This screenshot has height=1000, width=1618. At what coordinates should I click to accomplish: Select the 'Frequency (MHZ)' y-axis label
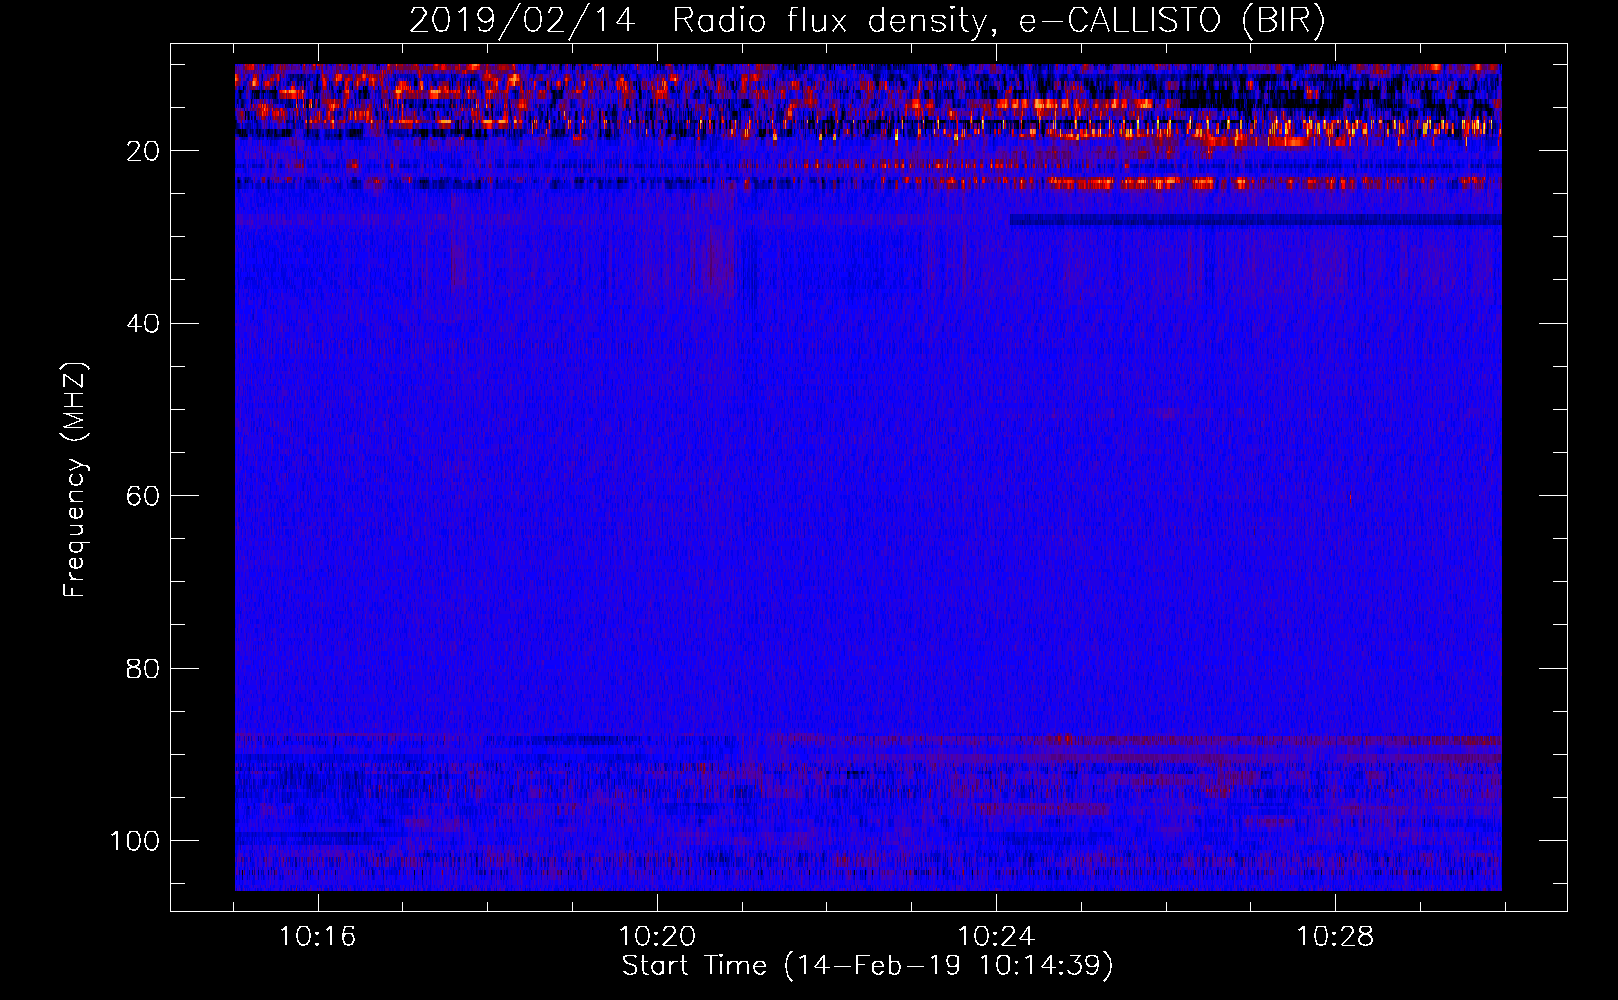pos(75,480)
